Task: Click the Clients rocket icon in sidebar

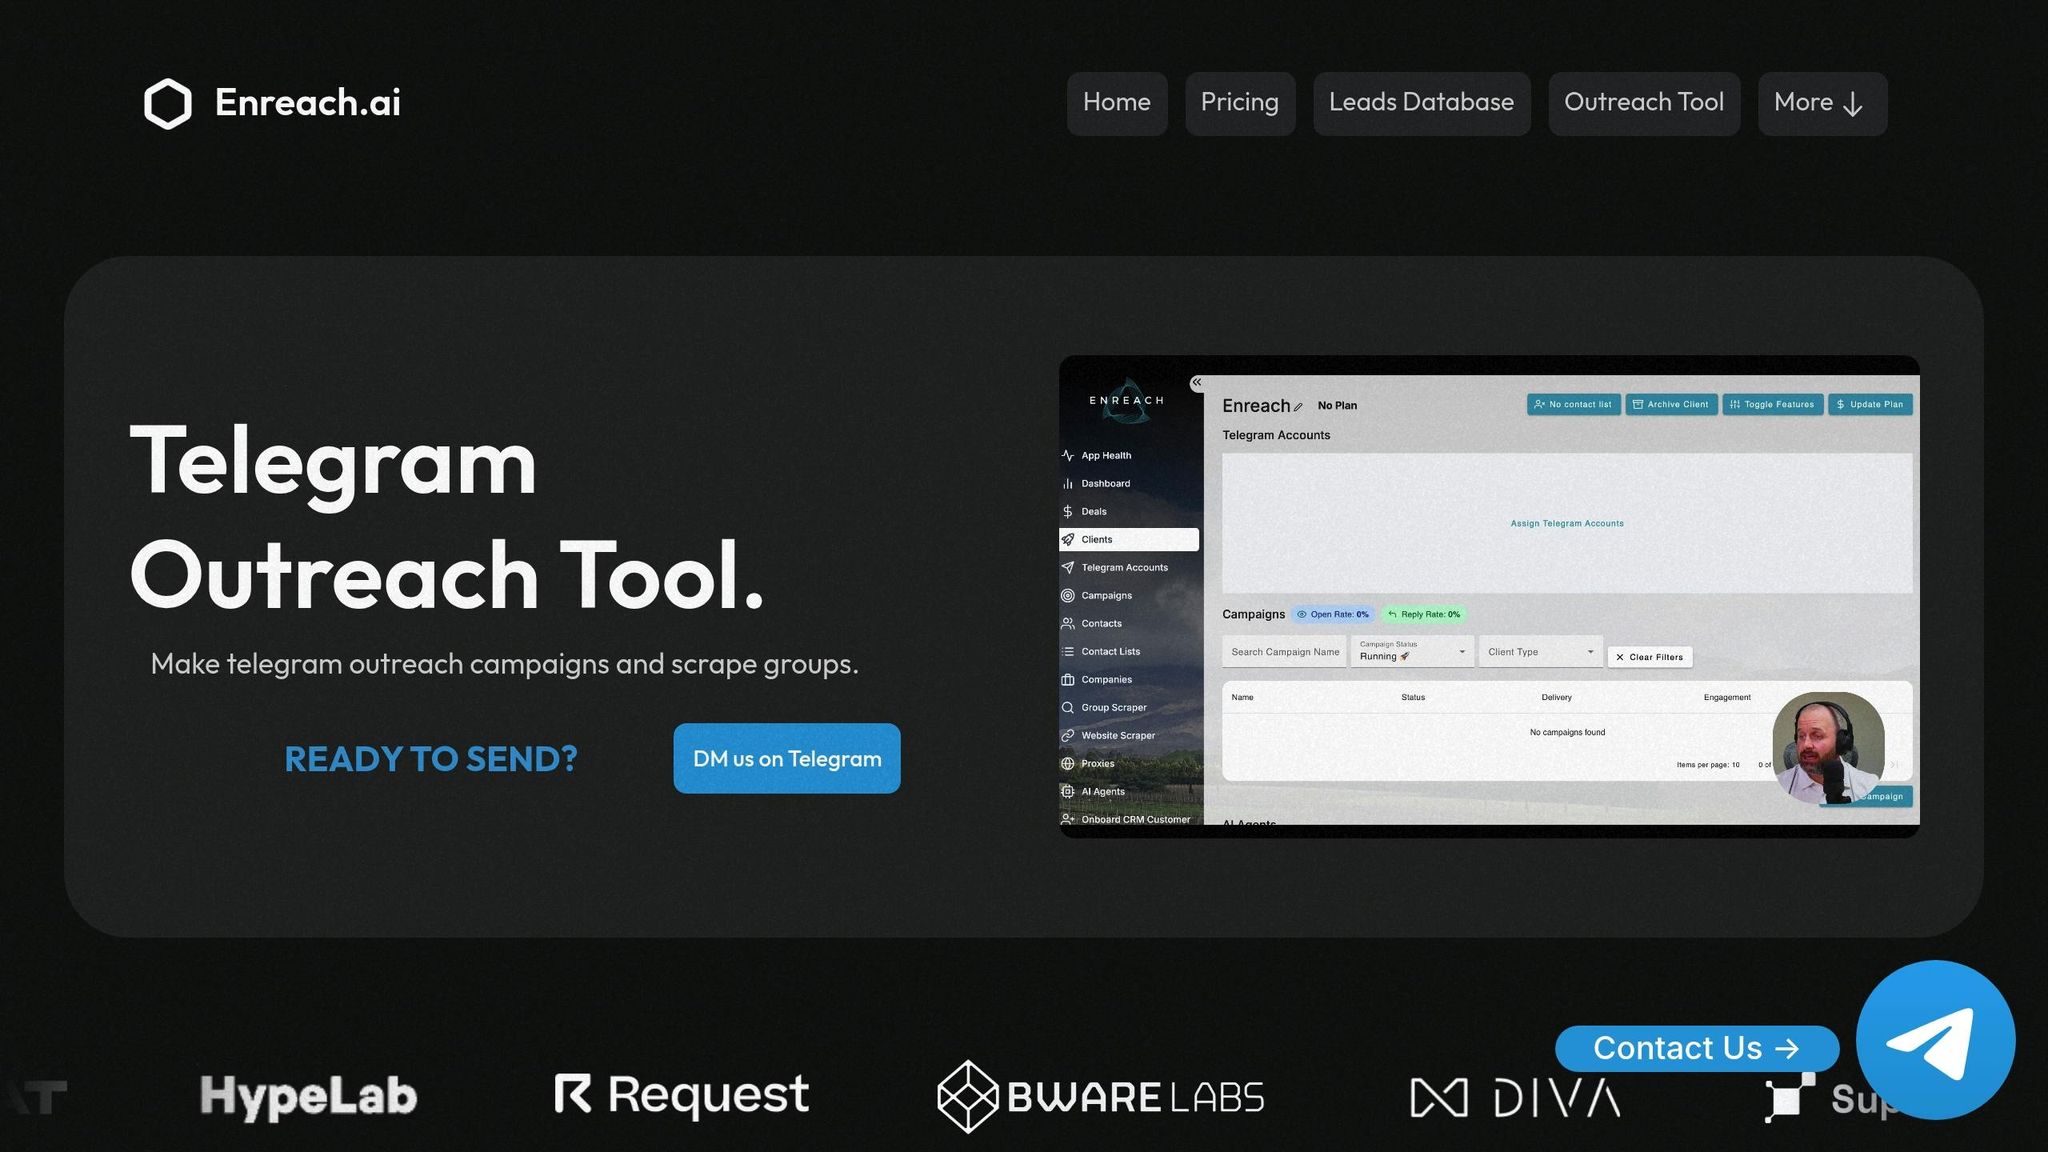Action: [x=1068, y=539]
